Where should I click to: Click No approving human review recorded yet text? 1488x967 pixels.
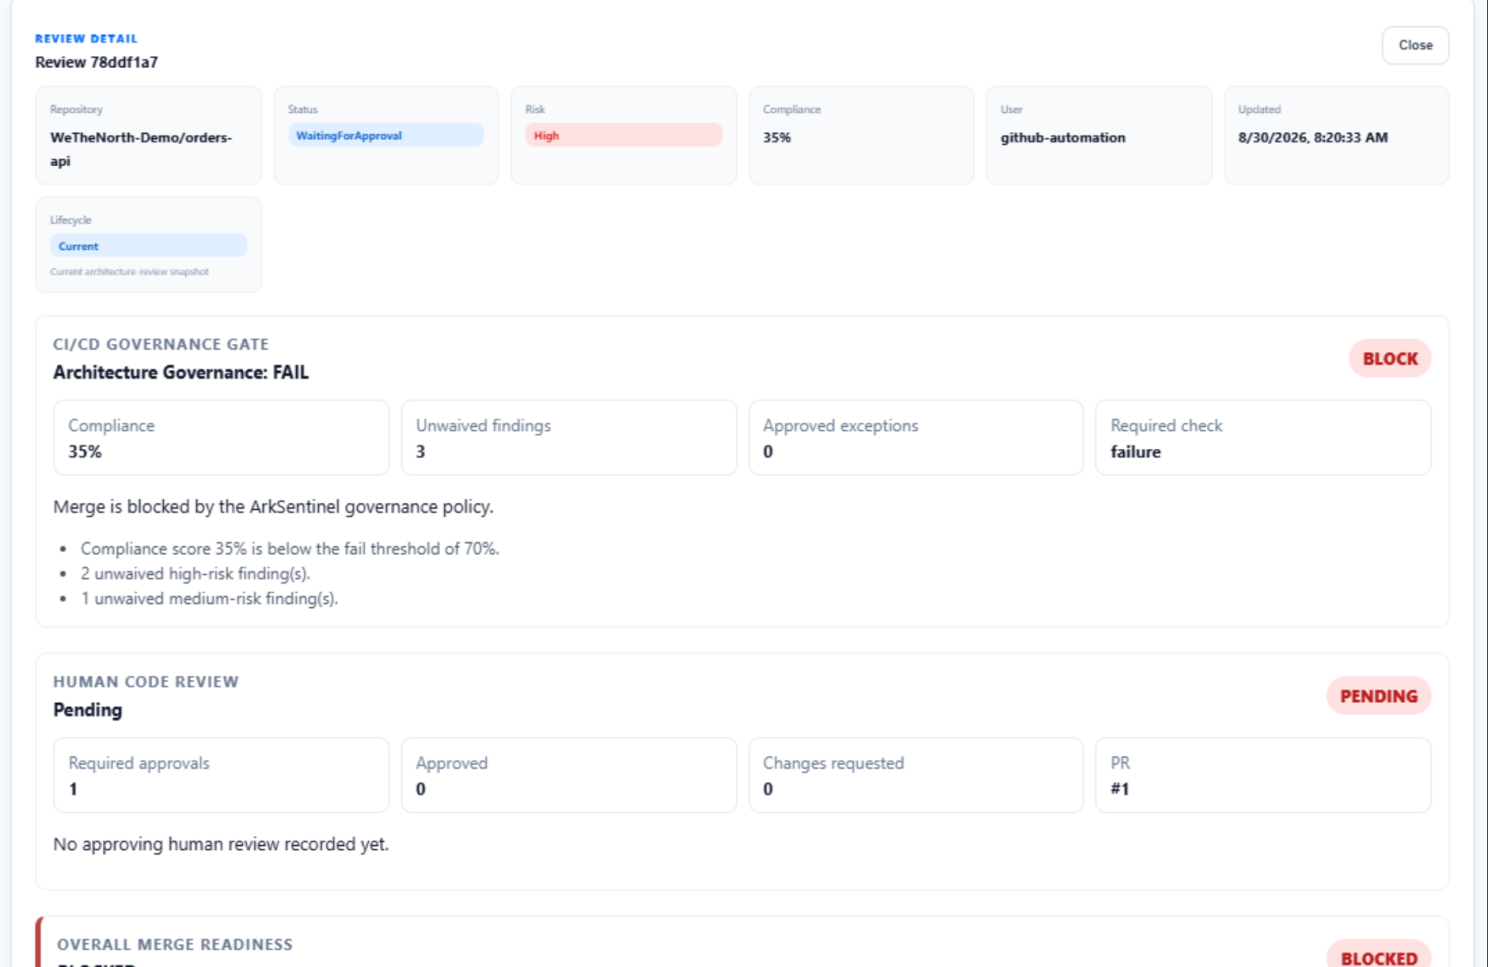coord(221,845)
